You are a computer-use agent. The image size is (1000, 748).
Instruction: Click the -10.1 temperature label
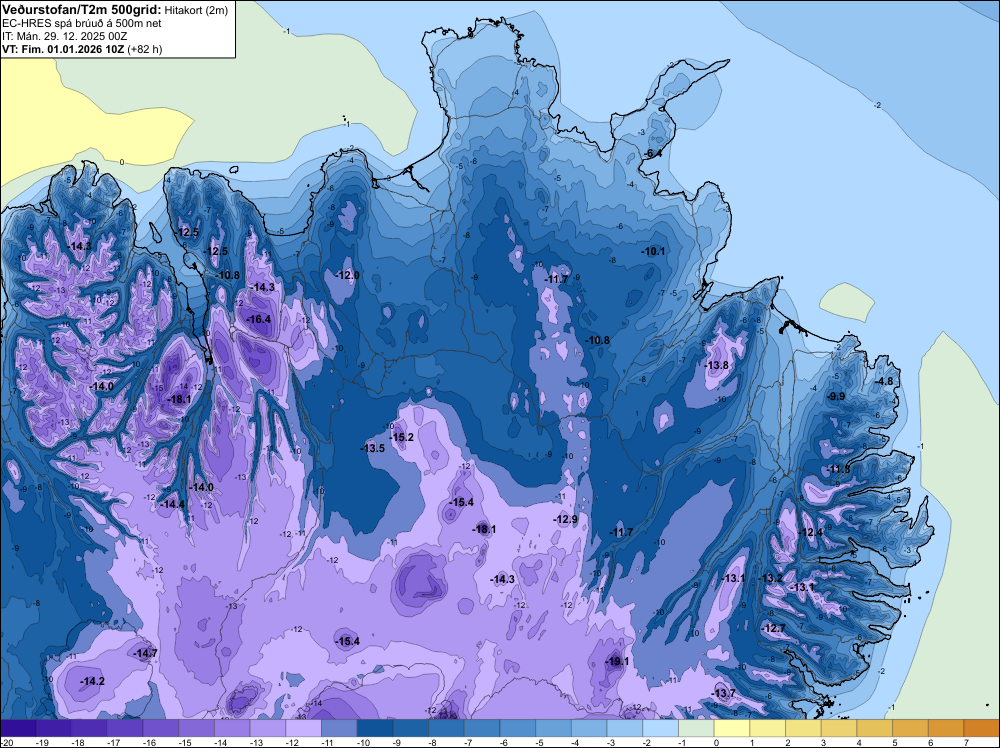(x=653, y=251)
